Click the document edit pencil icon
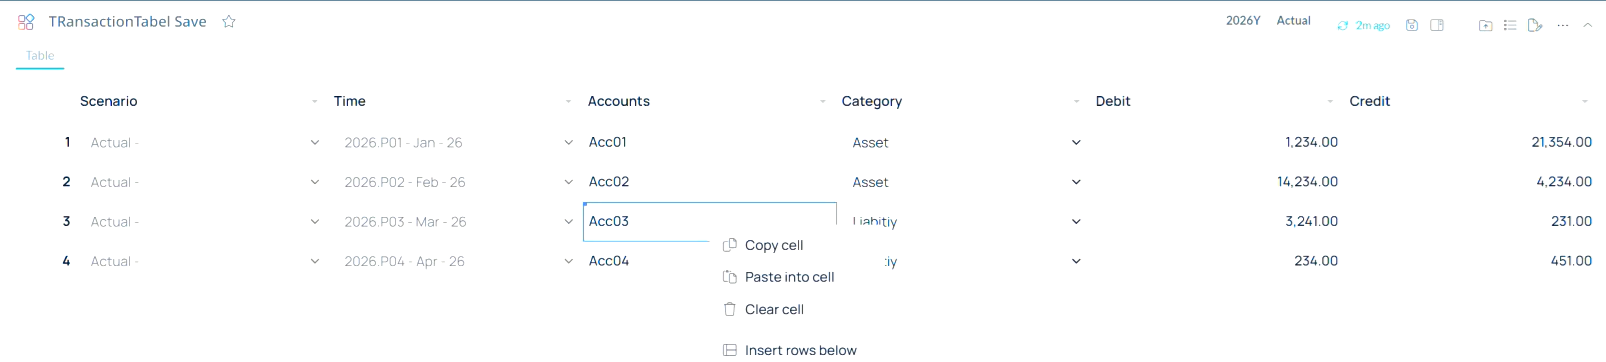1606x362 pixels. click(x=1535, y=25)
